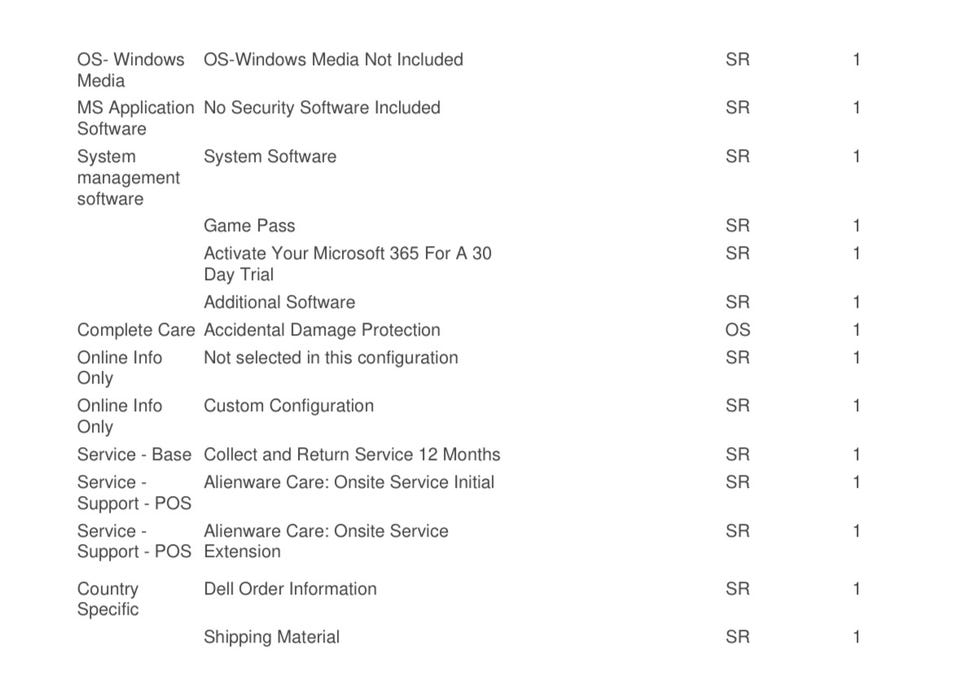Click the "OS-Windows Media Not Included" description
The width and height of the screenshot is (960, 680).
click(333, 60)
